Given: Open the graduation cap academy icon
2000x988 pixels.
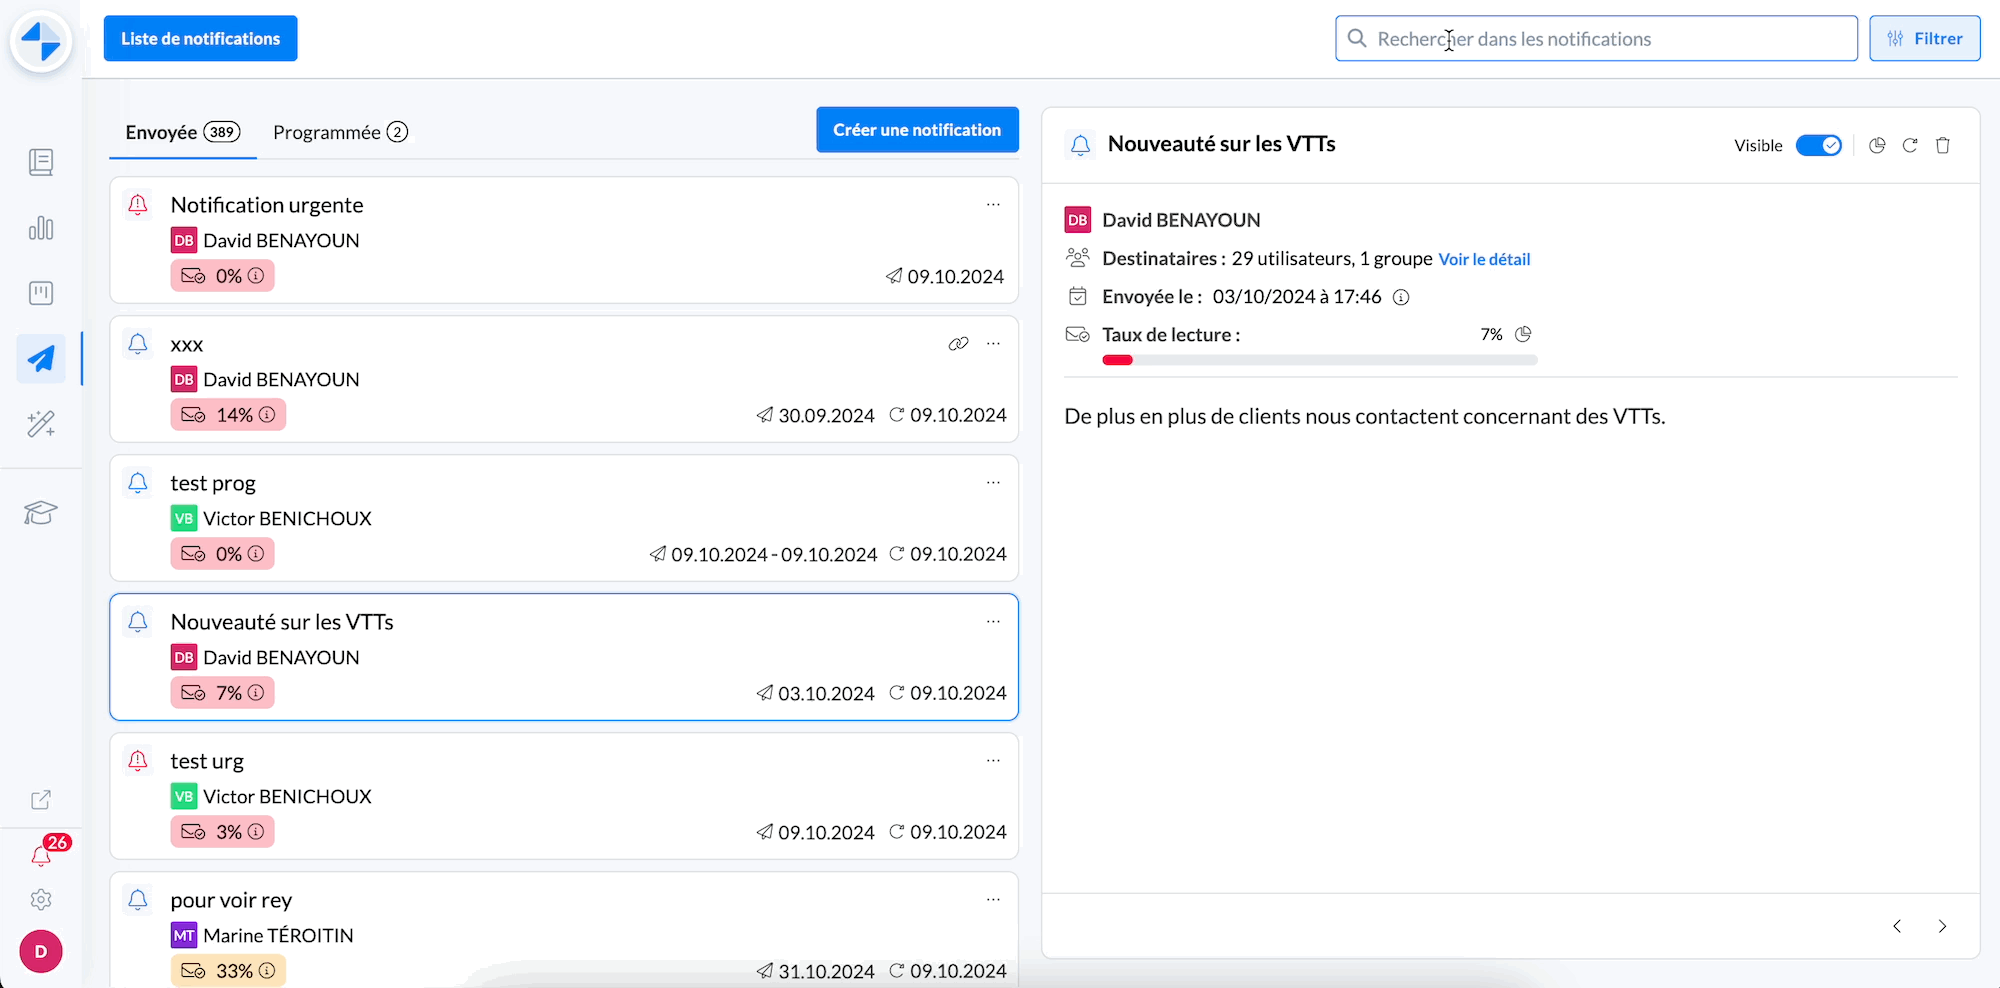Looking at the screenshot, I should pos(41,513).
